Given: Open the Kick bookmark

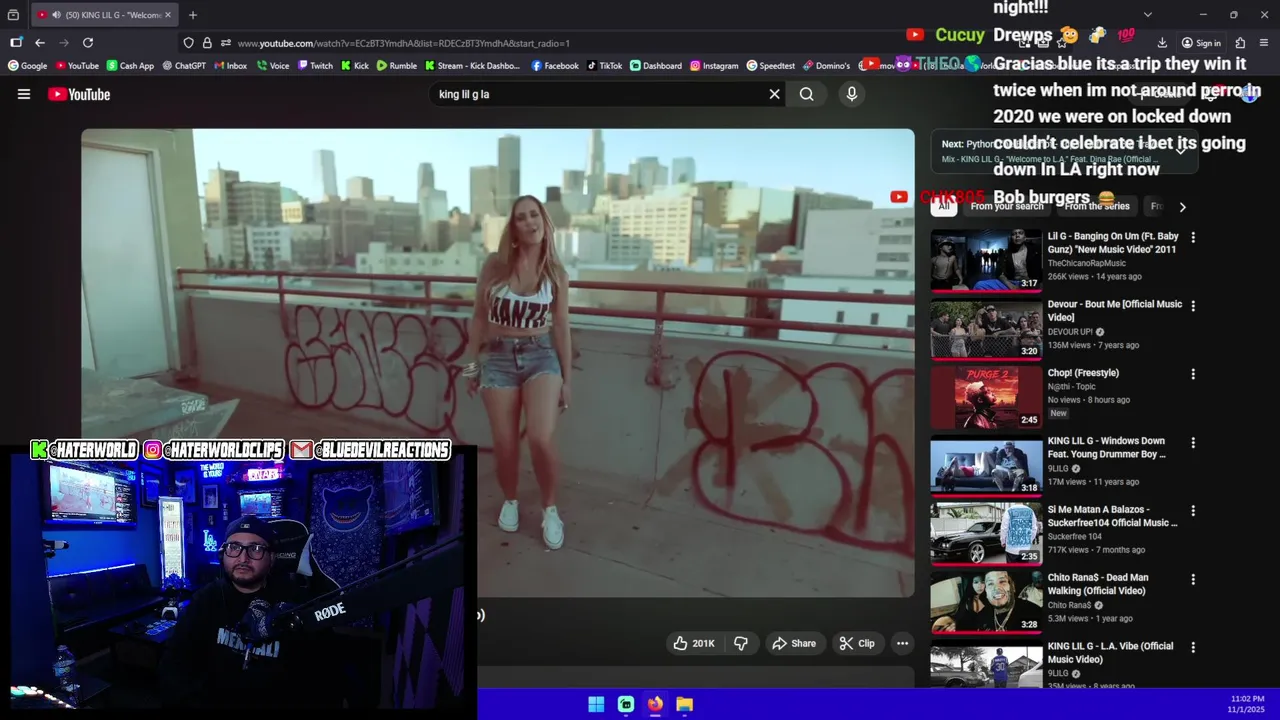Looking at the screenshot, I should [x=355, y=66].
